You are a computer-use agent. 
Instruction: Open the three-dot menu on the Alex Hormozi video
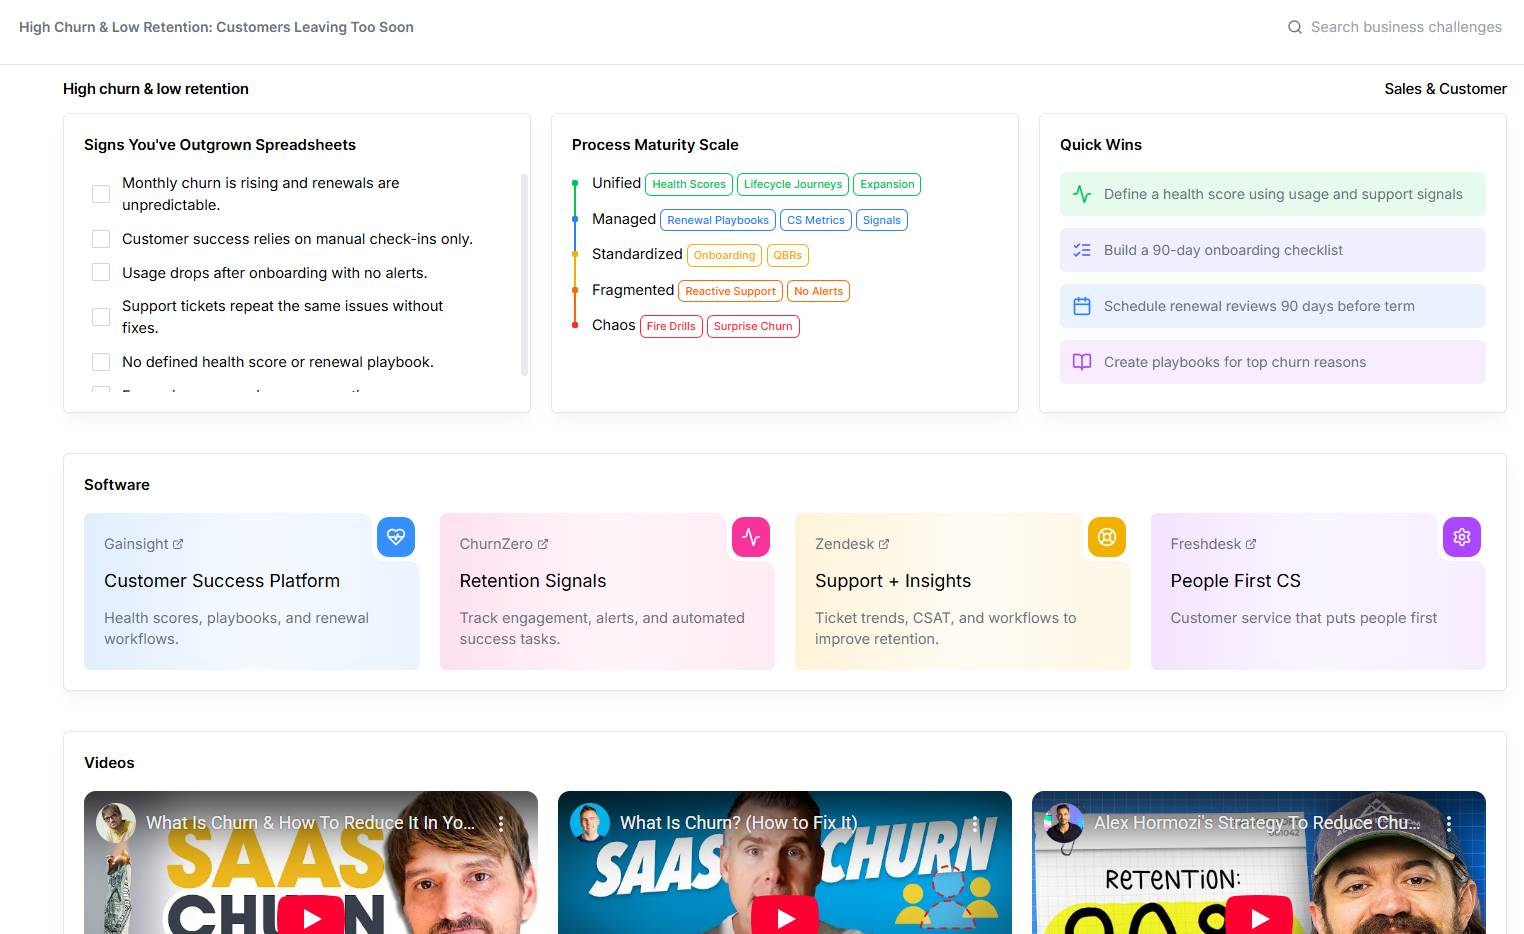pyautogui.click(x=1449, y=823)
